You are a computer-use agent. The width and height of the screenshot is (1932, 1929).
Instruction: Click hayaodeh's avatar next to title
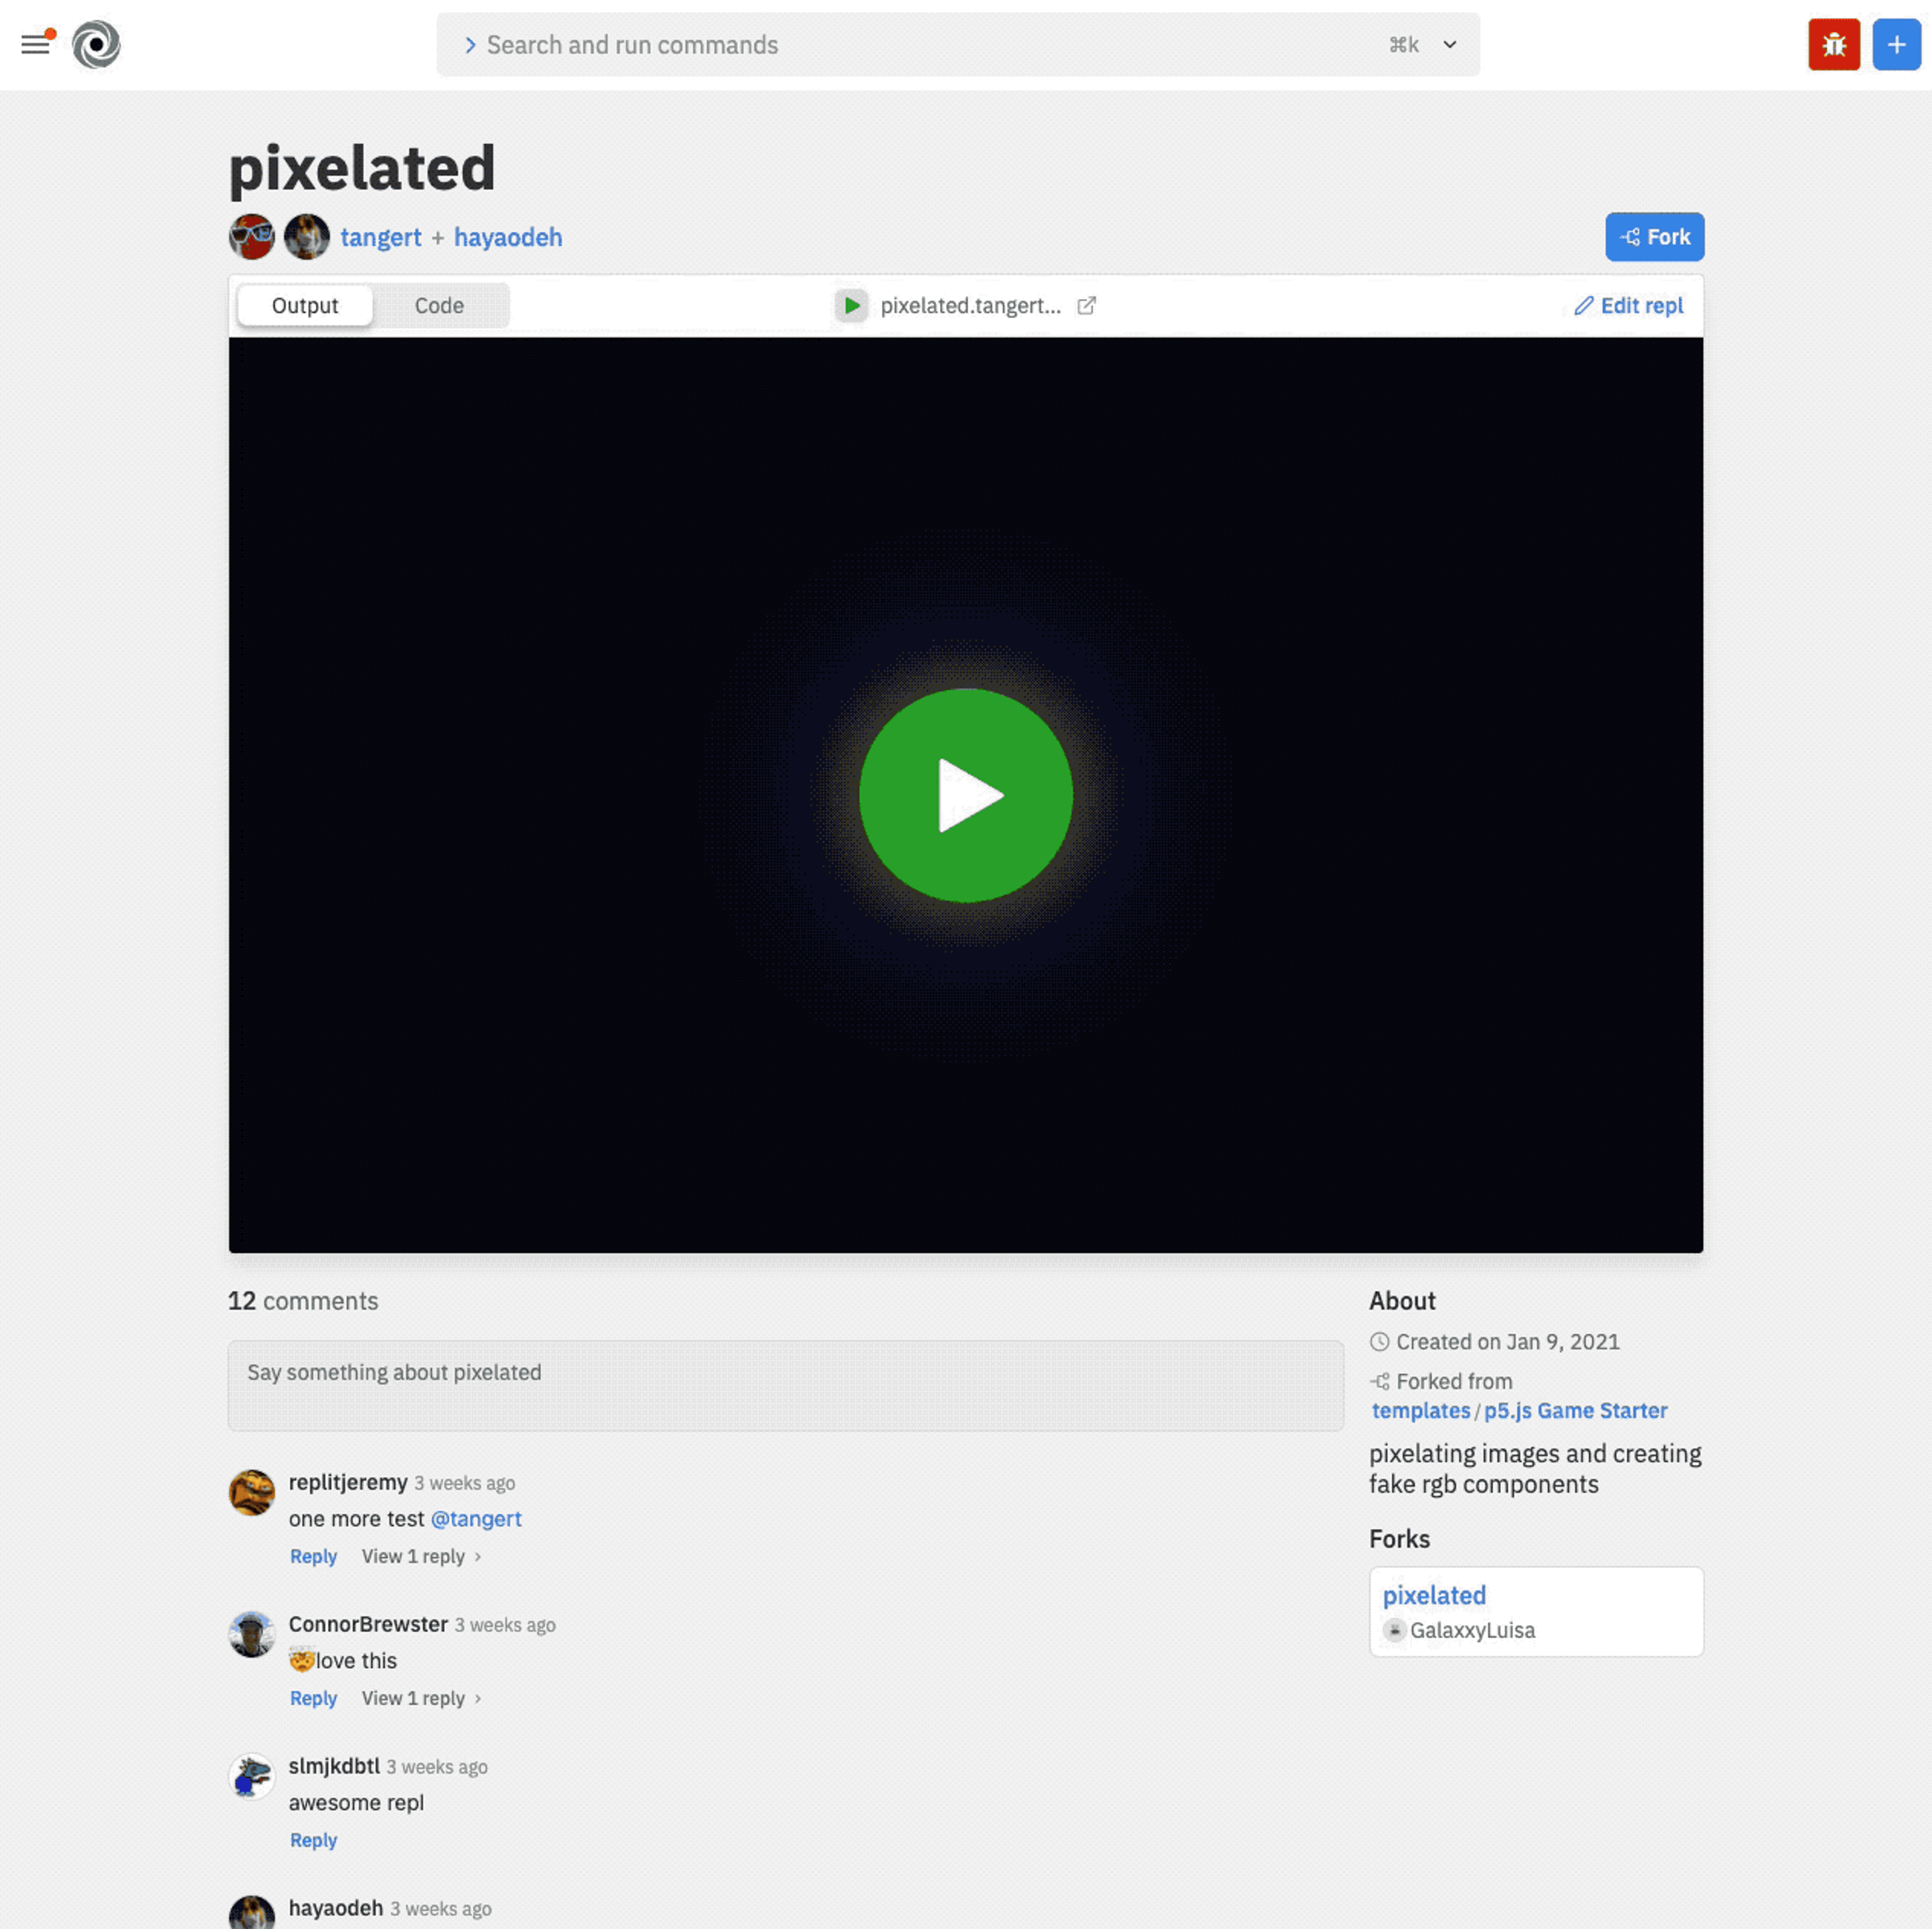click(x=307, y=237)
